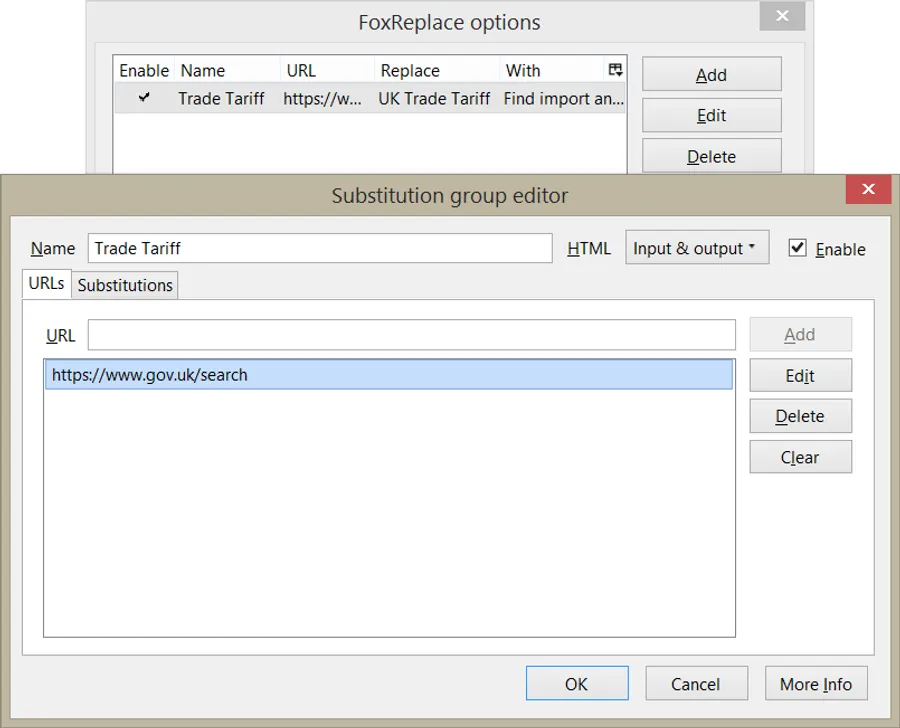Select the URLs tab
This screenshot has width=900, height=728.
click(x=48, y=285)
